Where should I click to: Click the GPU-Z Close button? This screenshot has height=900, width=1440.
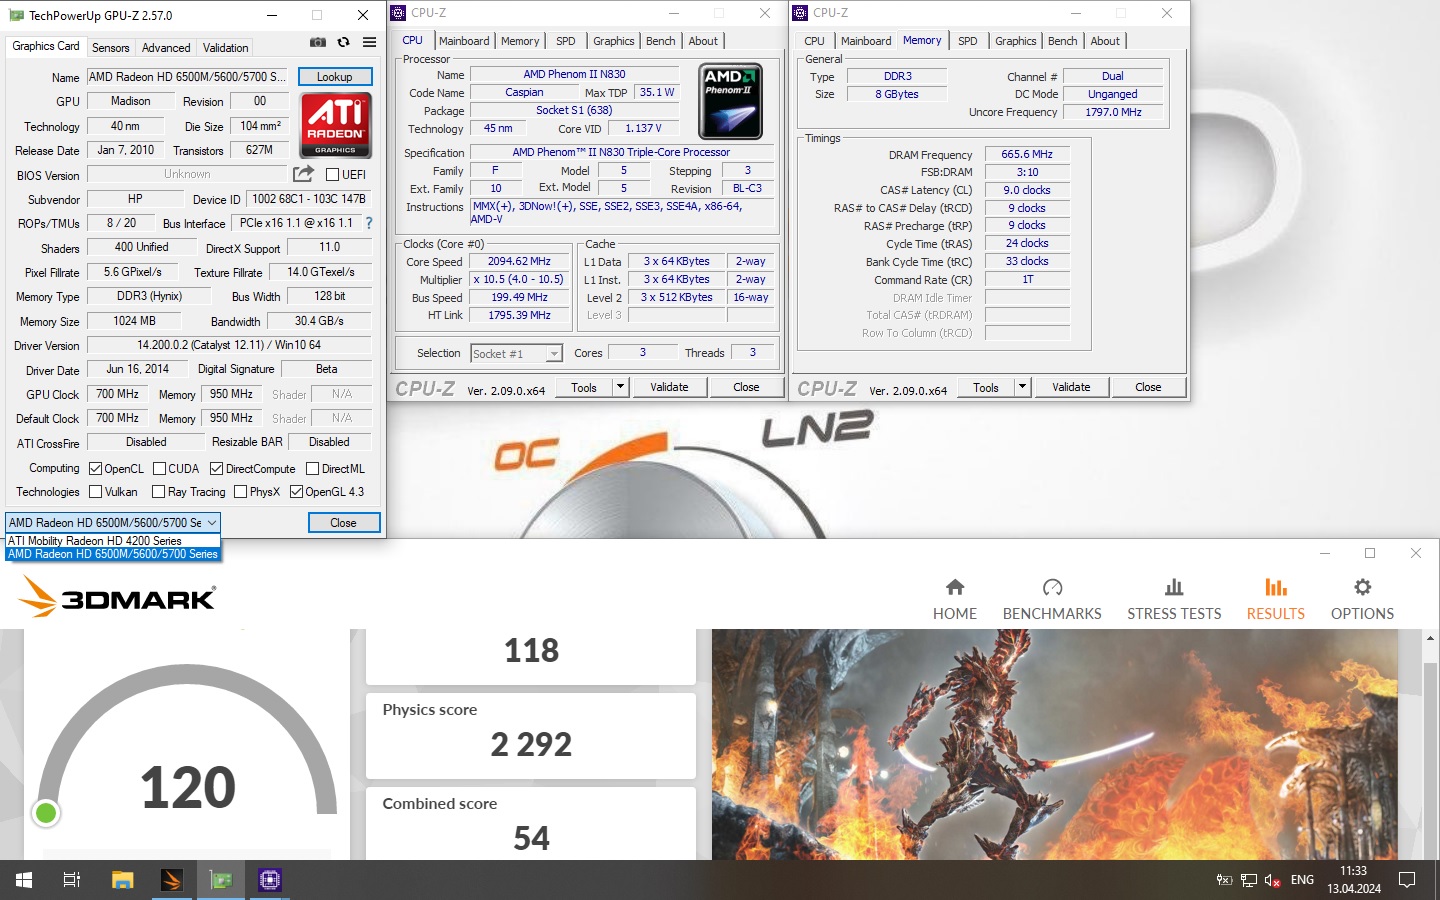tap(343, 523)
